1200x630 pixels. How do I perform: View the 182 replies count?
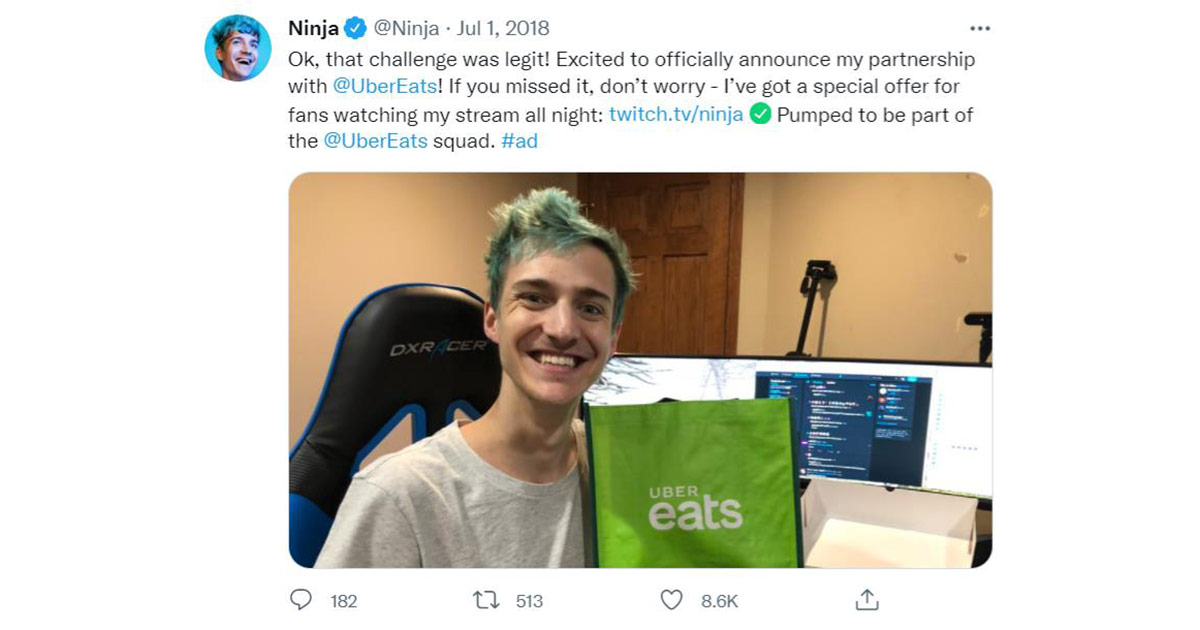click(x=343, y=601)
